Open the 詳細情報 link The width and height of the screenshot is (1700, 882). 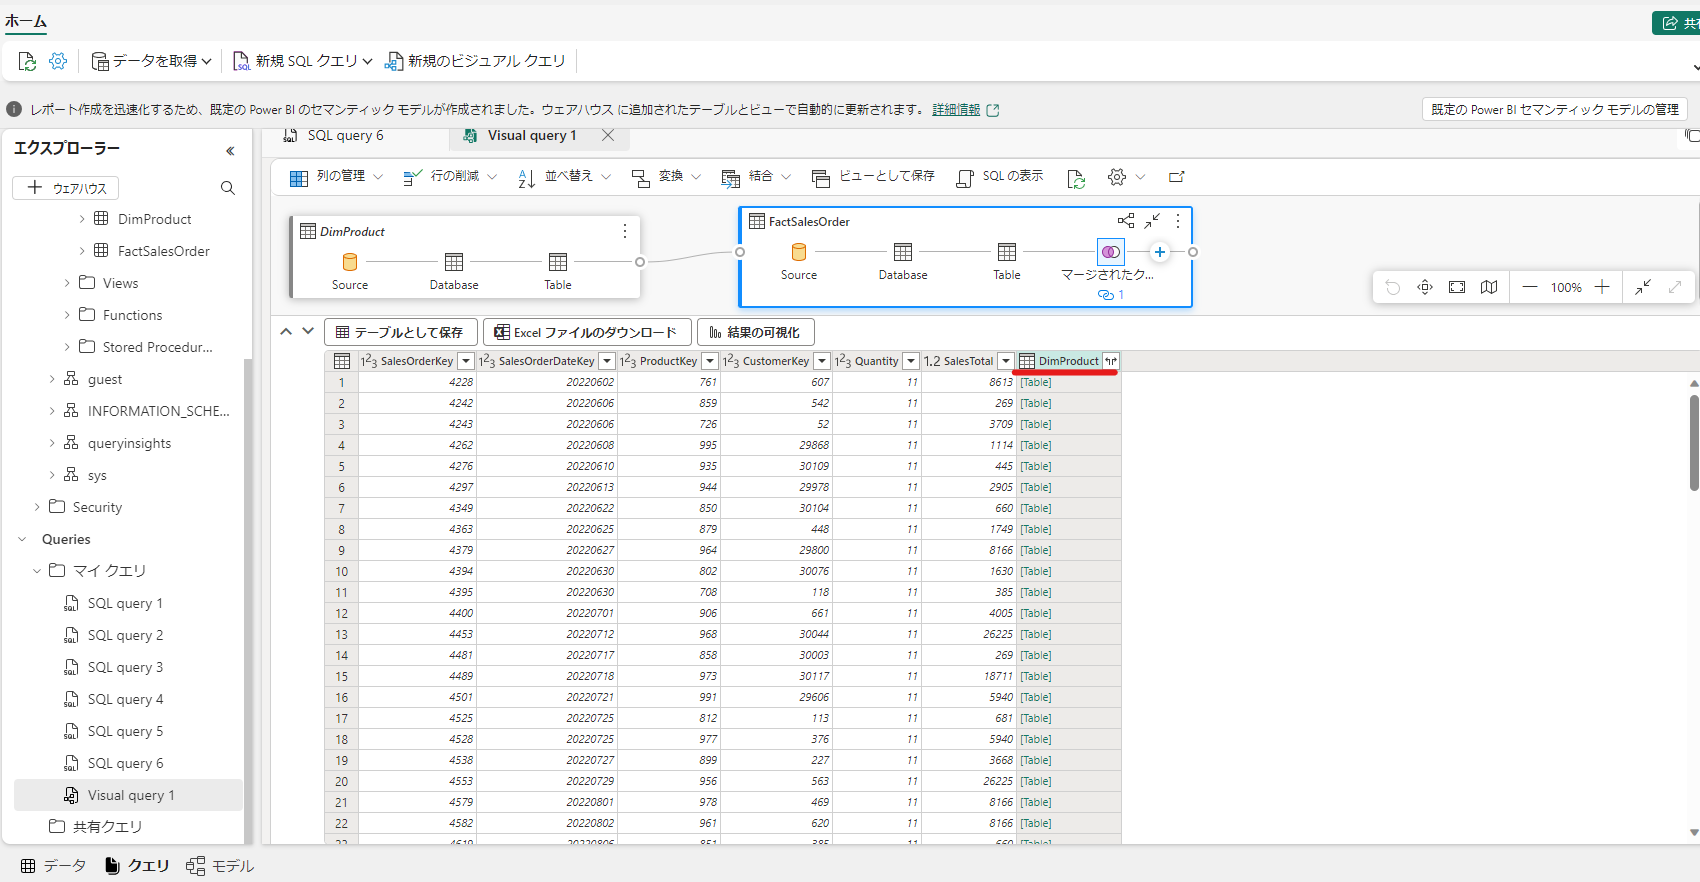click(956, 110)
